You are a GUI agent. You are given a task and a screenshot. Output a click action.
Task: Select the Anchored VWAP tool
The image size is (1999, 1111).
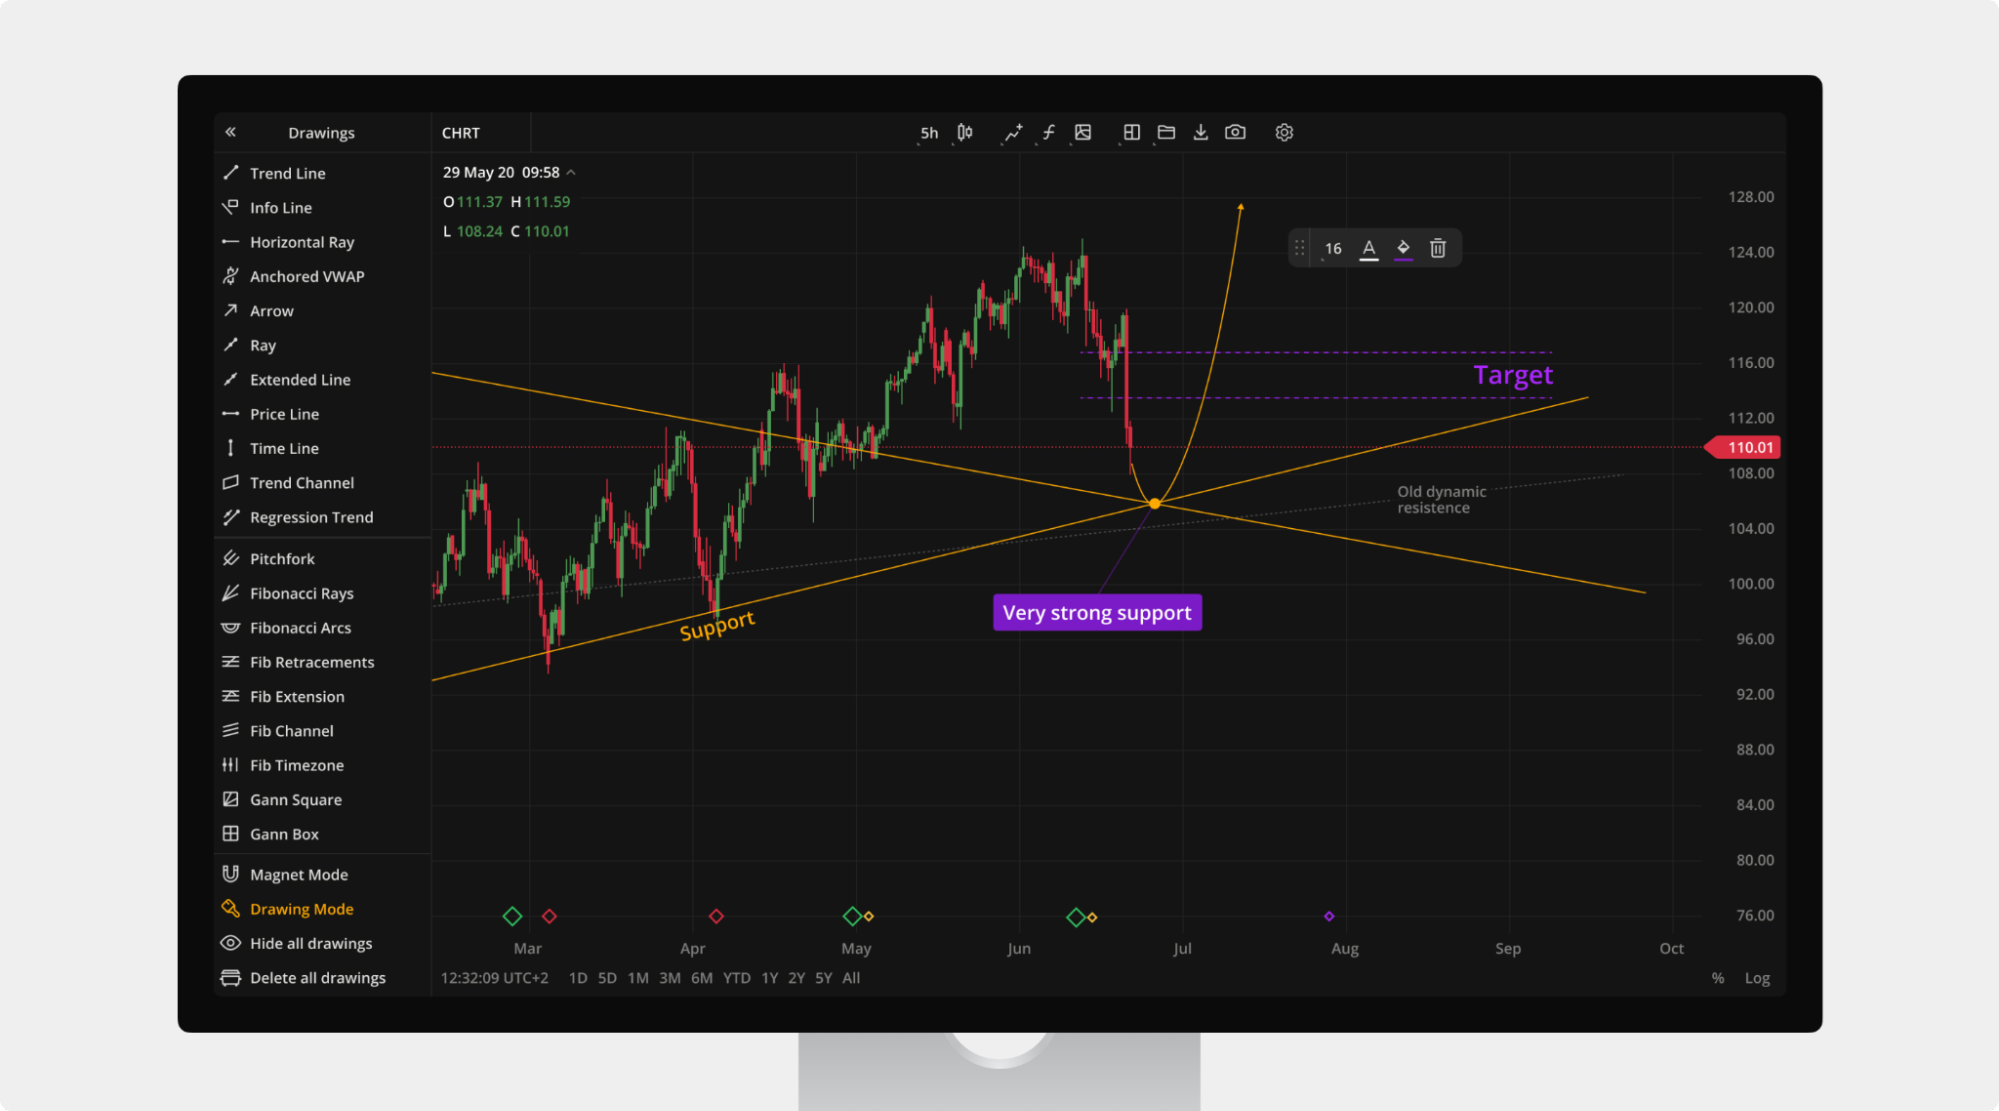pos(306,276)
